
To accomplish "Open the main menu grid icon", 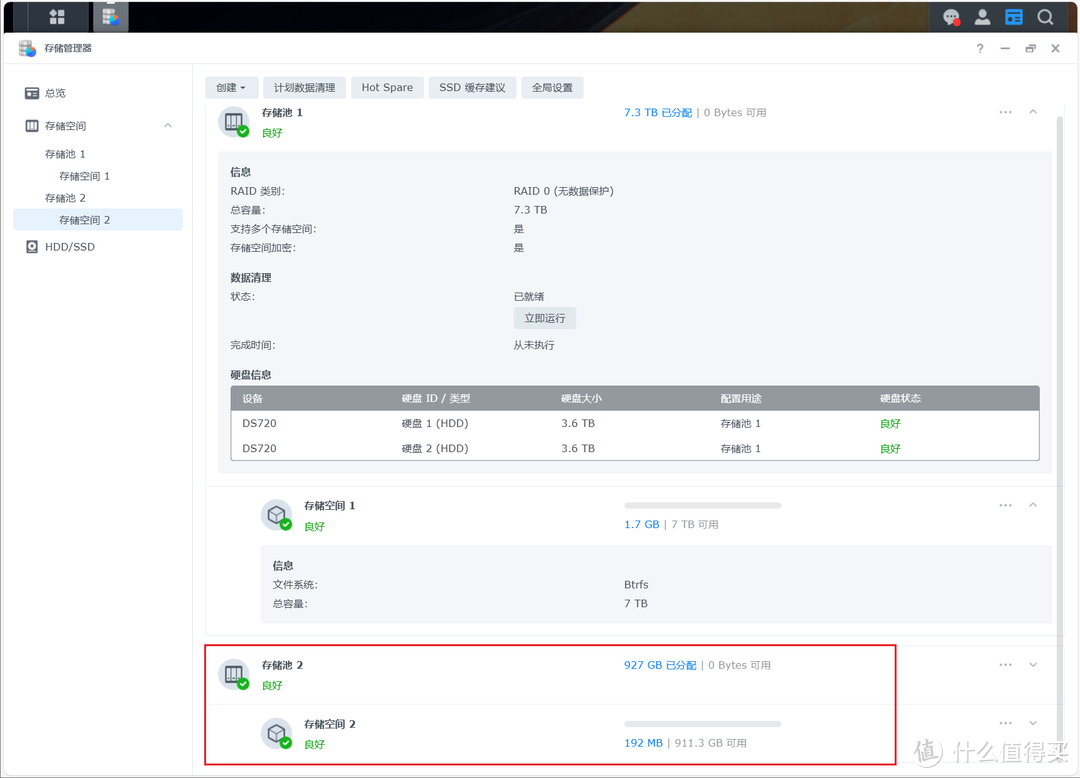I will click(x=57, y=17).
